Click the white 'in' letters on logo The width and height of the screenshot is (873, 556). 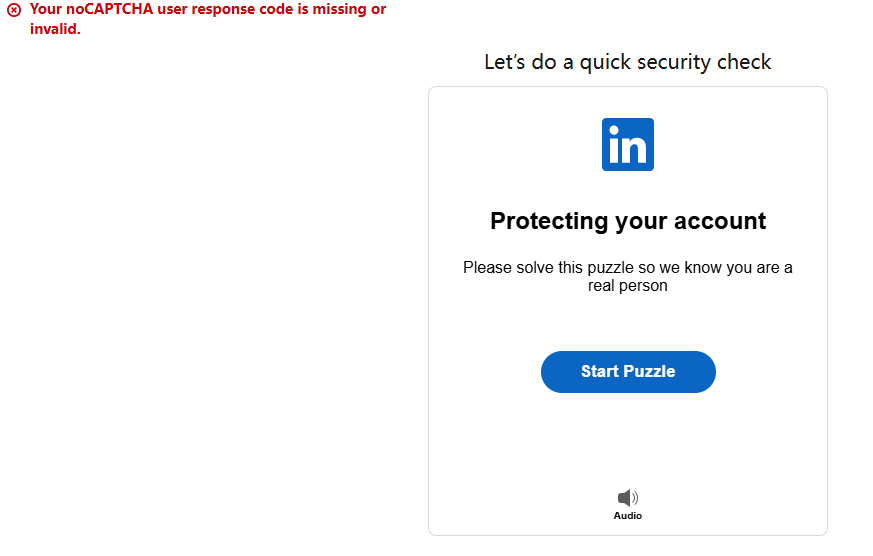(x=627, y=145)
